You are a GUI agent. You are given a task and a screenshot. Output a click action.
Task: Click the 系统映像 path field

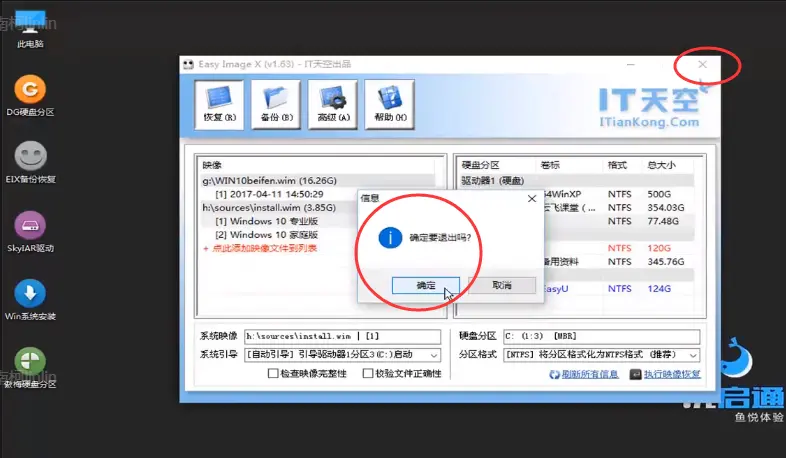(x=342, y=336)
